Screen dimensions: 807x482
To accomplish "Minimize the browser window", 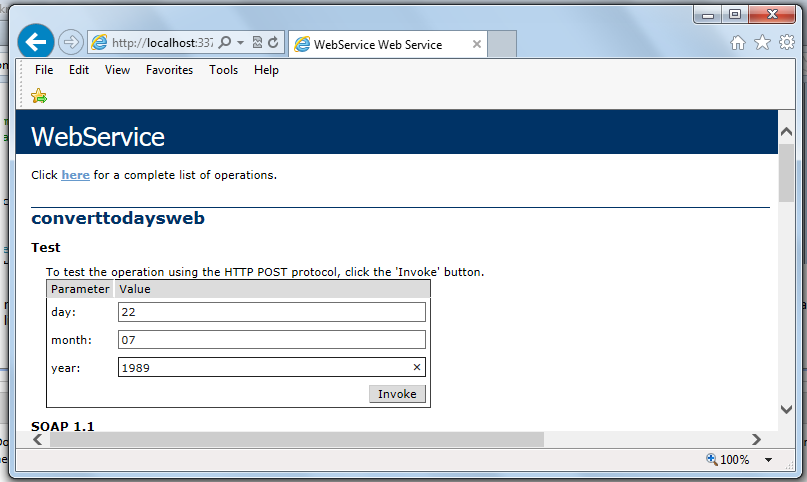I will tap(708, 14).
